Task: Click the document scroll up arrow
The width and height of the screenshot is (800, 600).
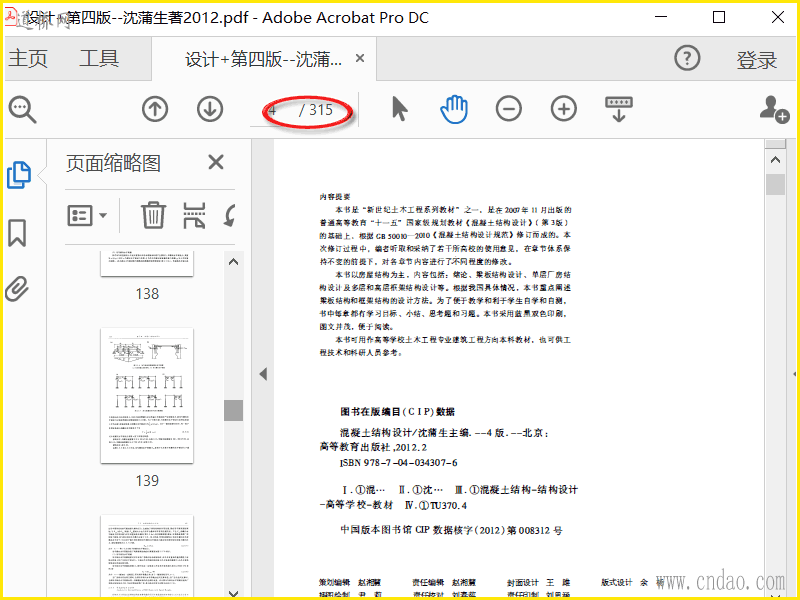Action: pyautogui.click(x=776, y=160)
